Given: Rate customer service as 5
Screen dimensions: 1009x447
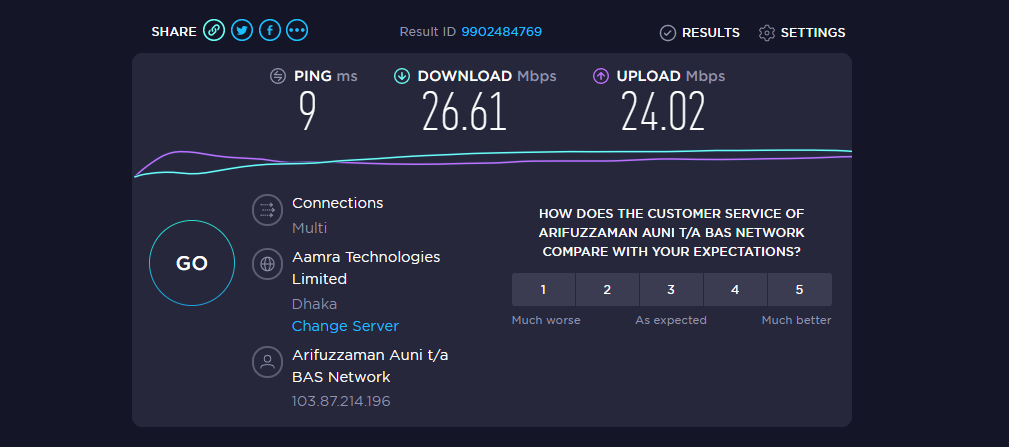Looking at the screenshot, I should (799, 290).
